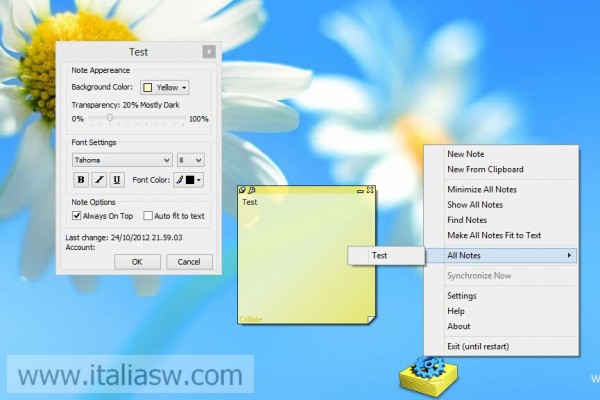Screen dimensions: 600x400
Task: Select New Note from the context menu
Action: click(466, 154)
